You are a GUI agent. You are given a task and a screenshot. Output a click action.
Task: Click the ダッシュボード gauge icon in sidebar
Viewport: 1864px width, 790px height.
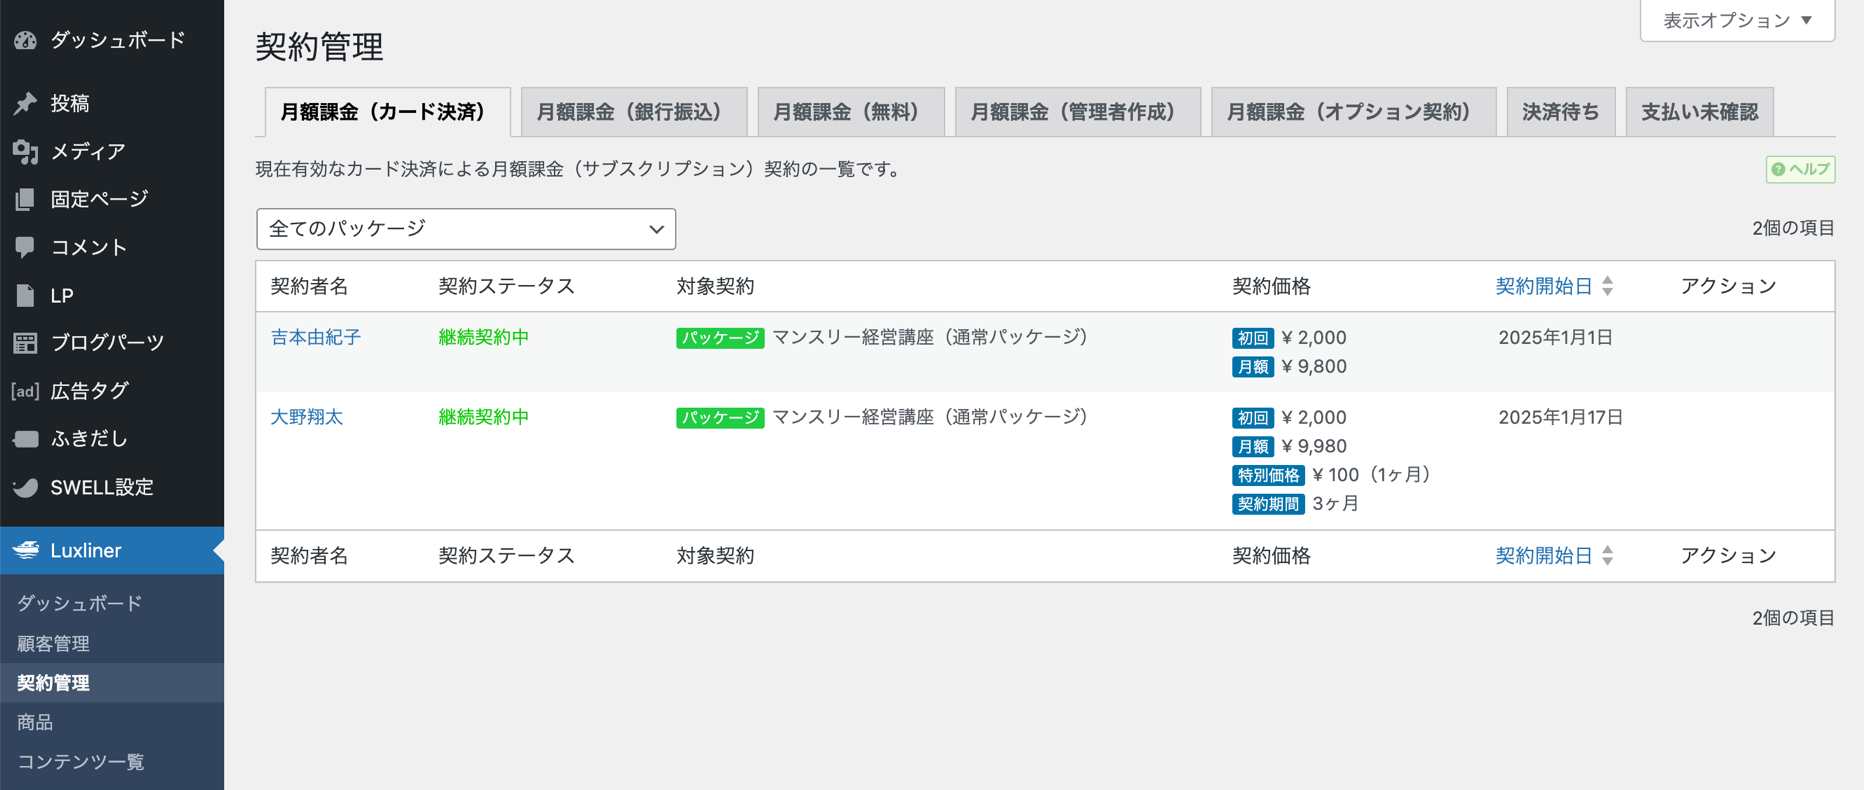[x=25, y=40]
